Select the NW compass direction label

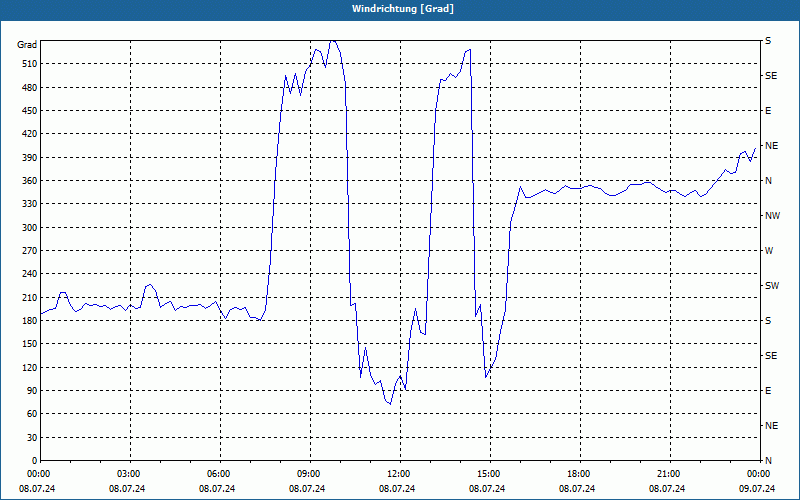coord(772,216)
